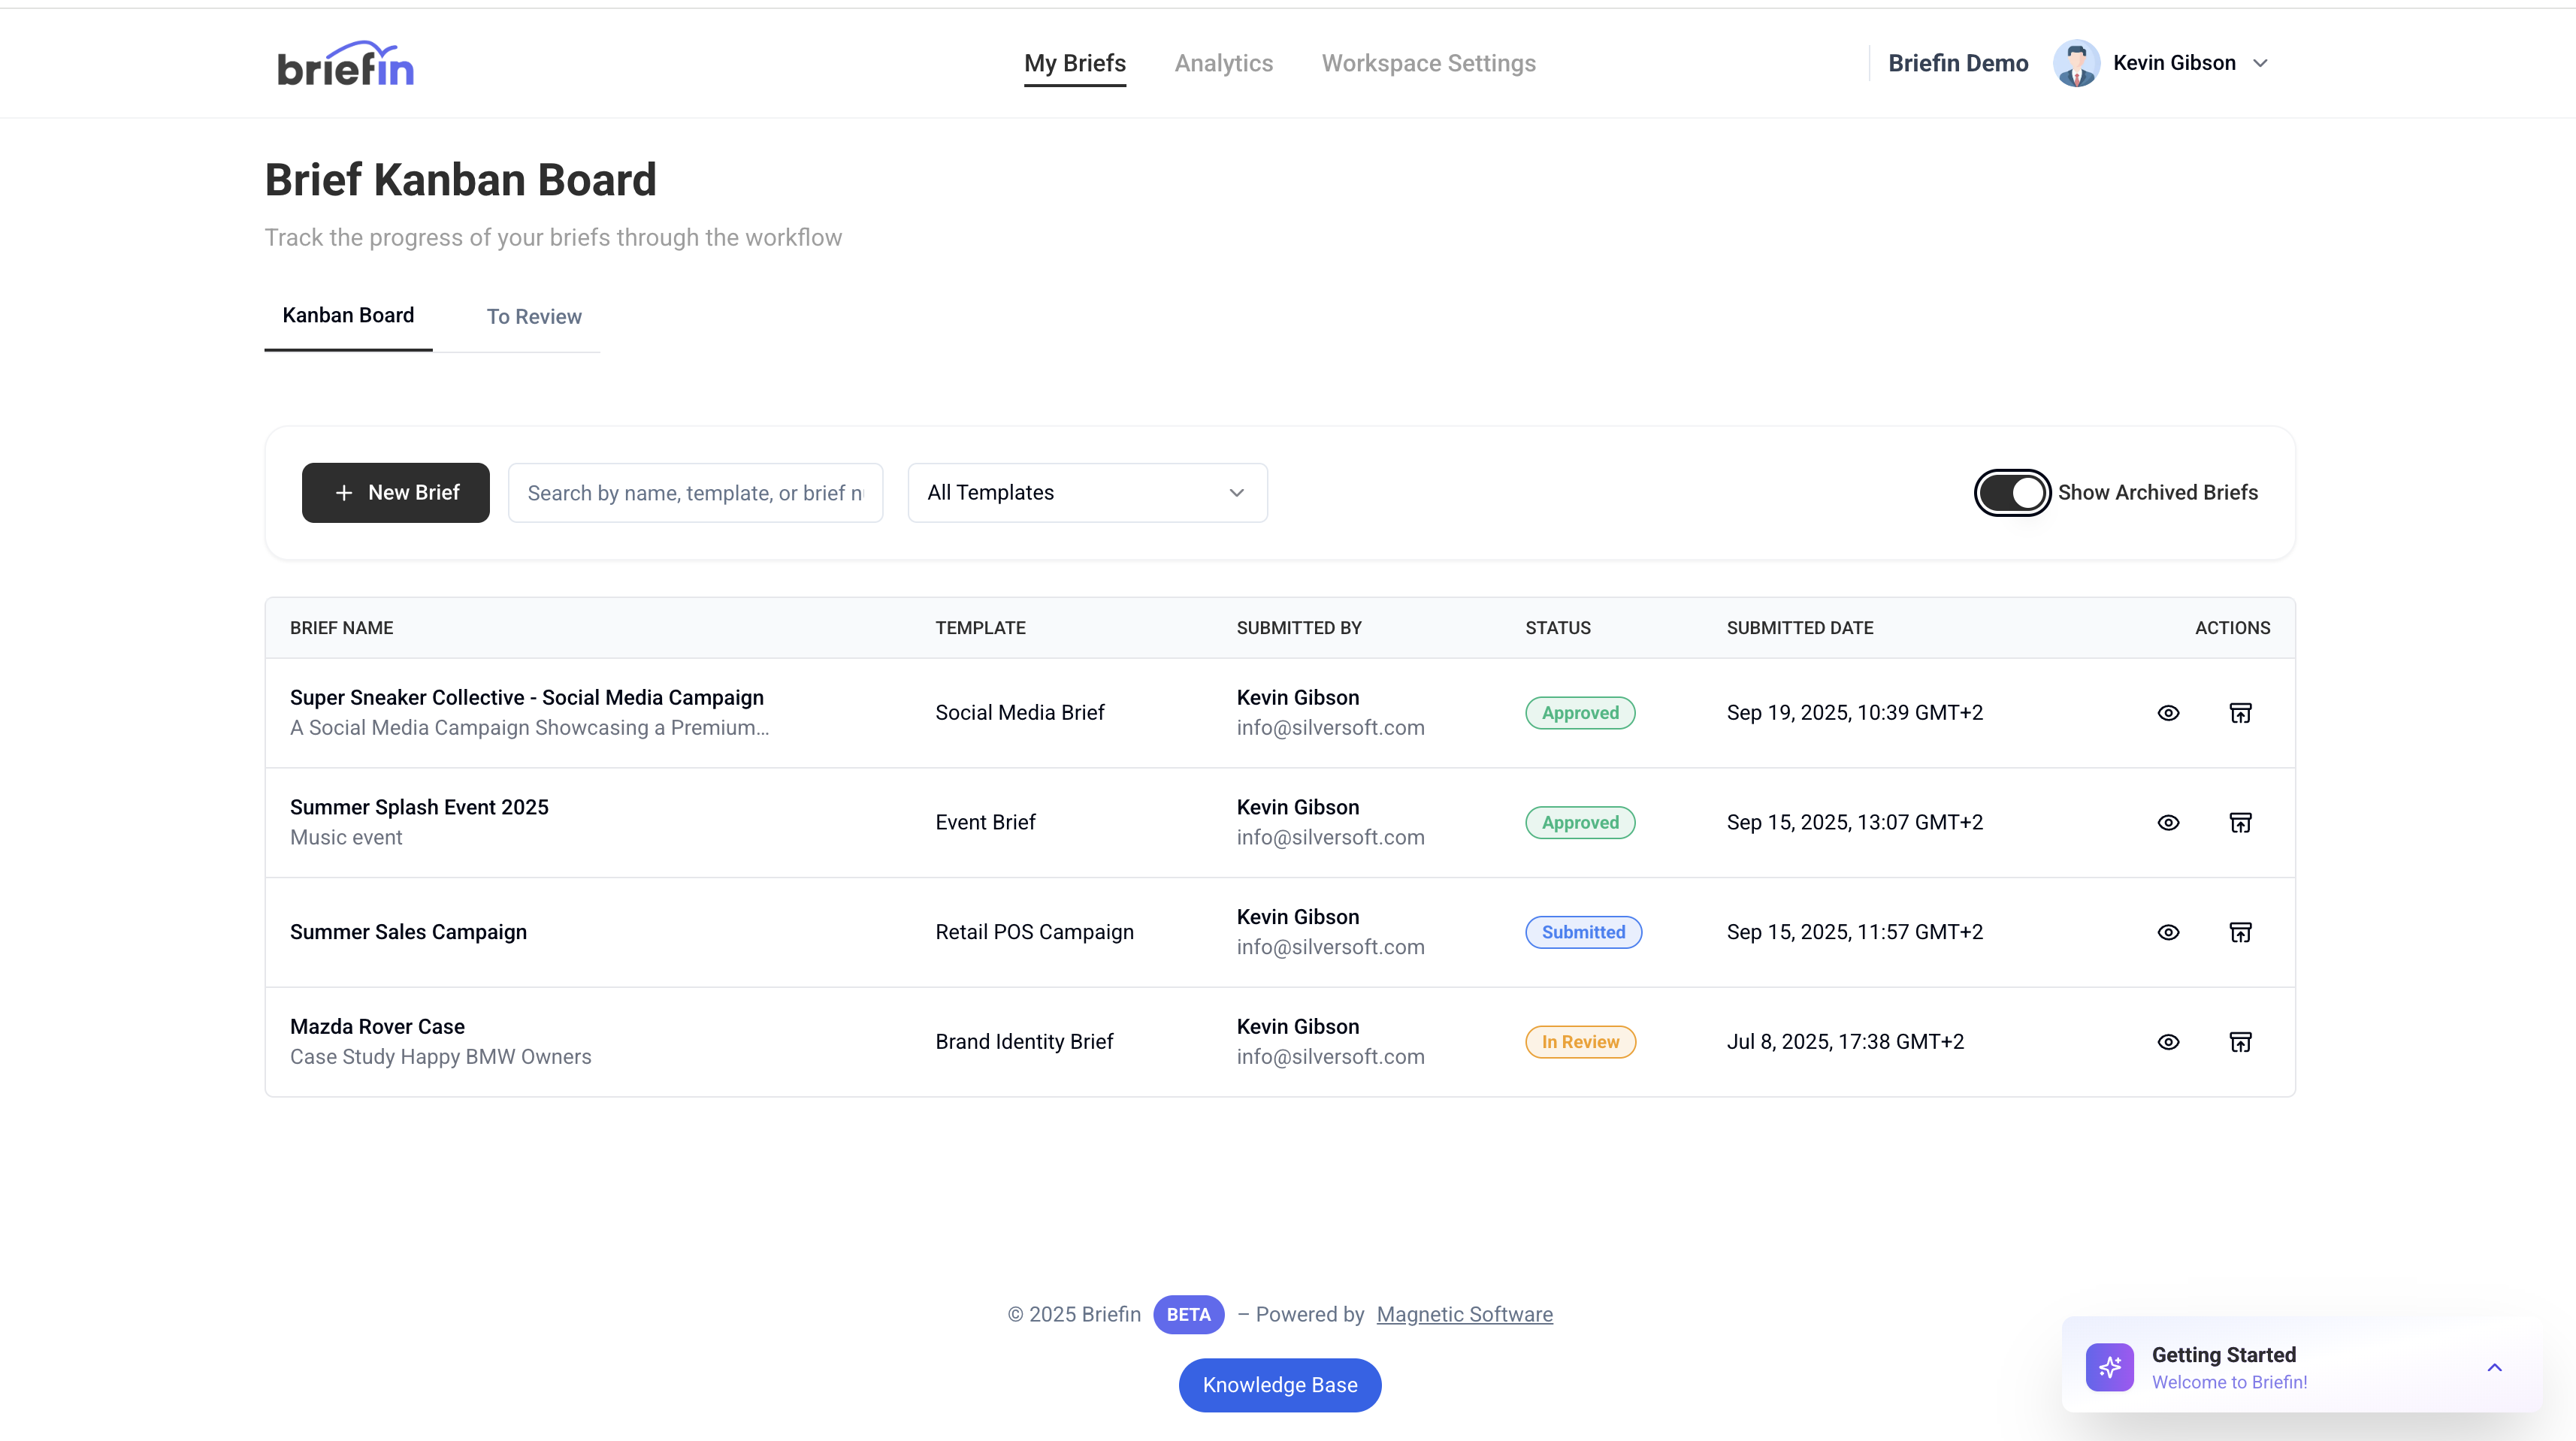Toggle Show Archived Briefs switch

click(x=2012, y=492)
